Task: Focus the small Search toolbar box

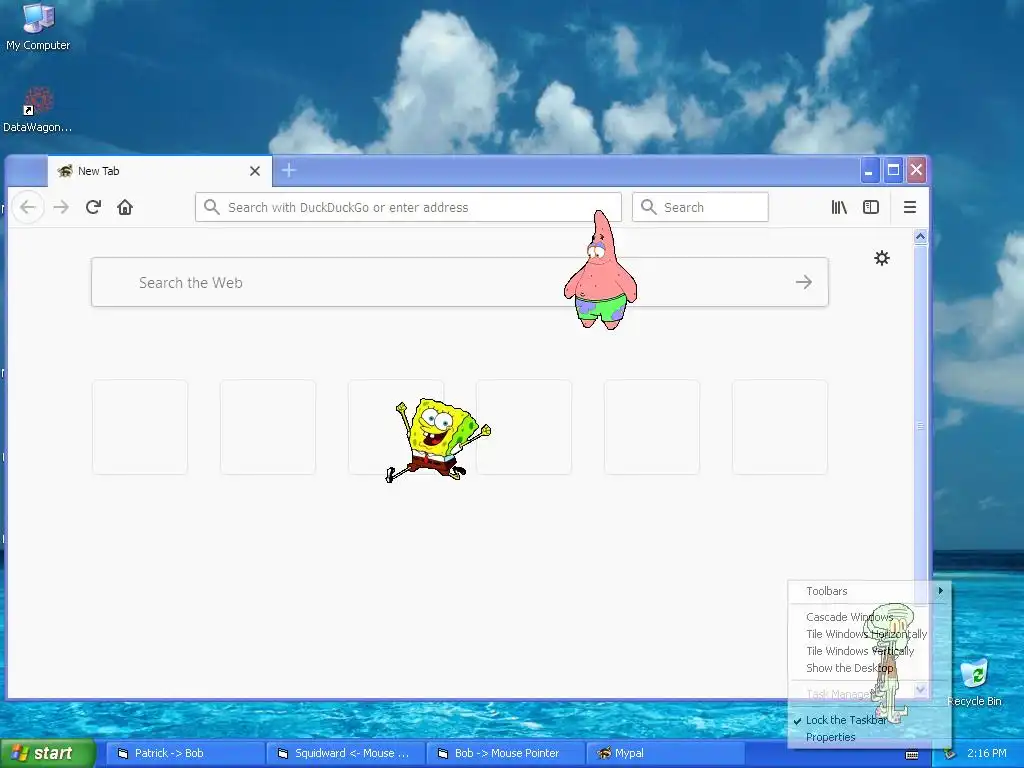Action: point(700,207)
